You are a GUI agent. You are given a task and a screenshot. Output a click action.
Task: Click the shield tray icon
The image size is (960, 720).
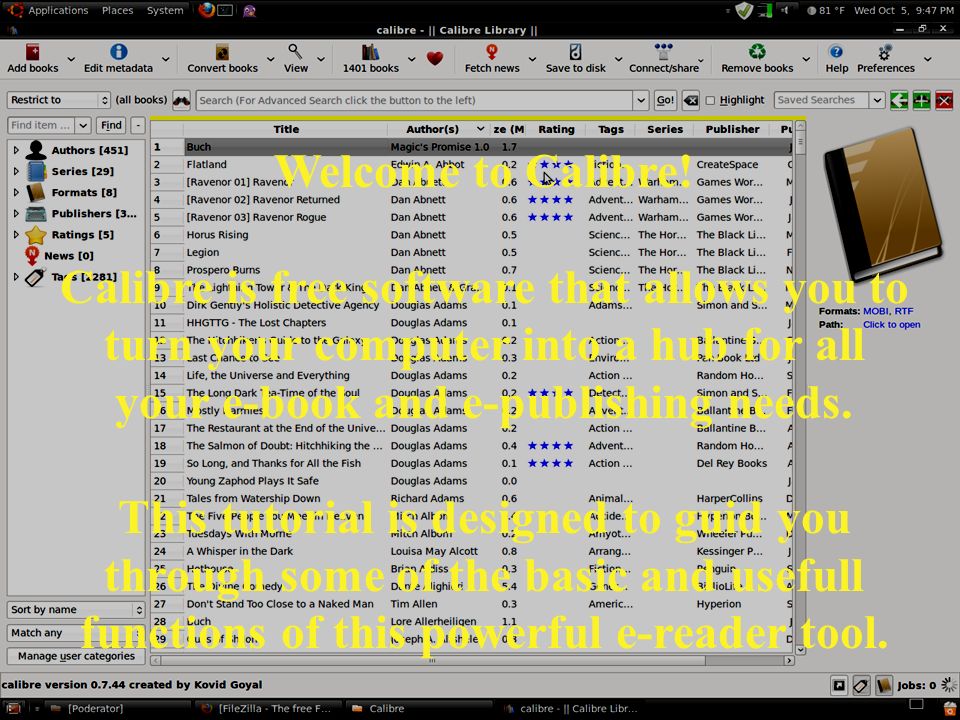[744, 10]
